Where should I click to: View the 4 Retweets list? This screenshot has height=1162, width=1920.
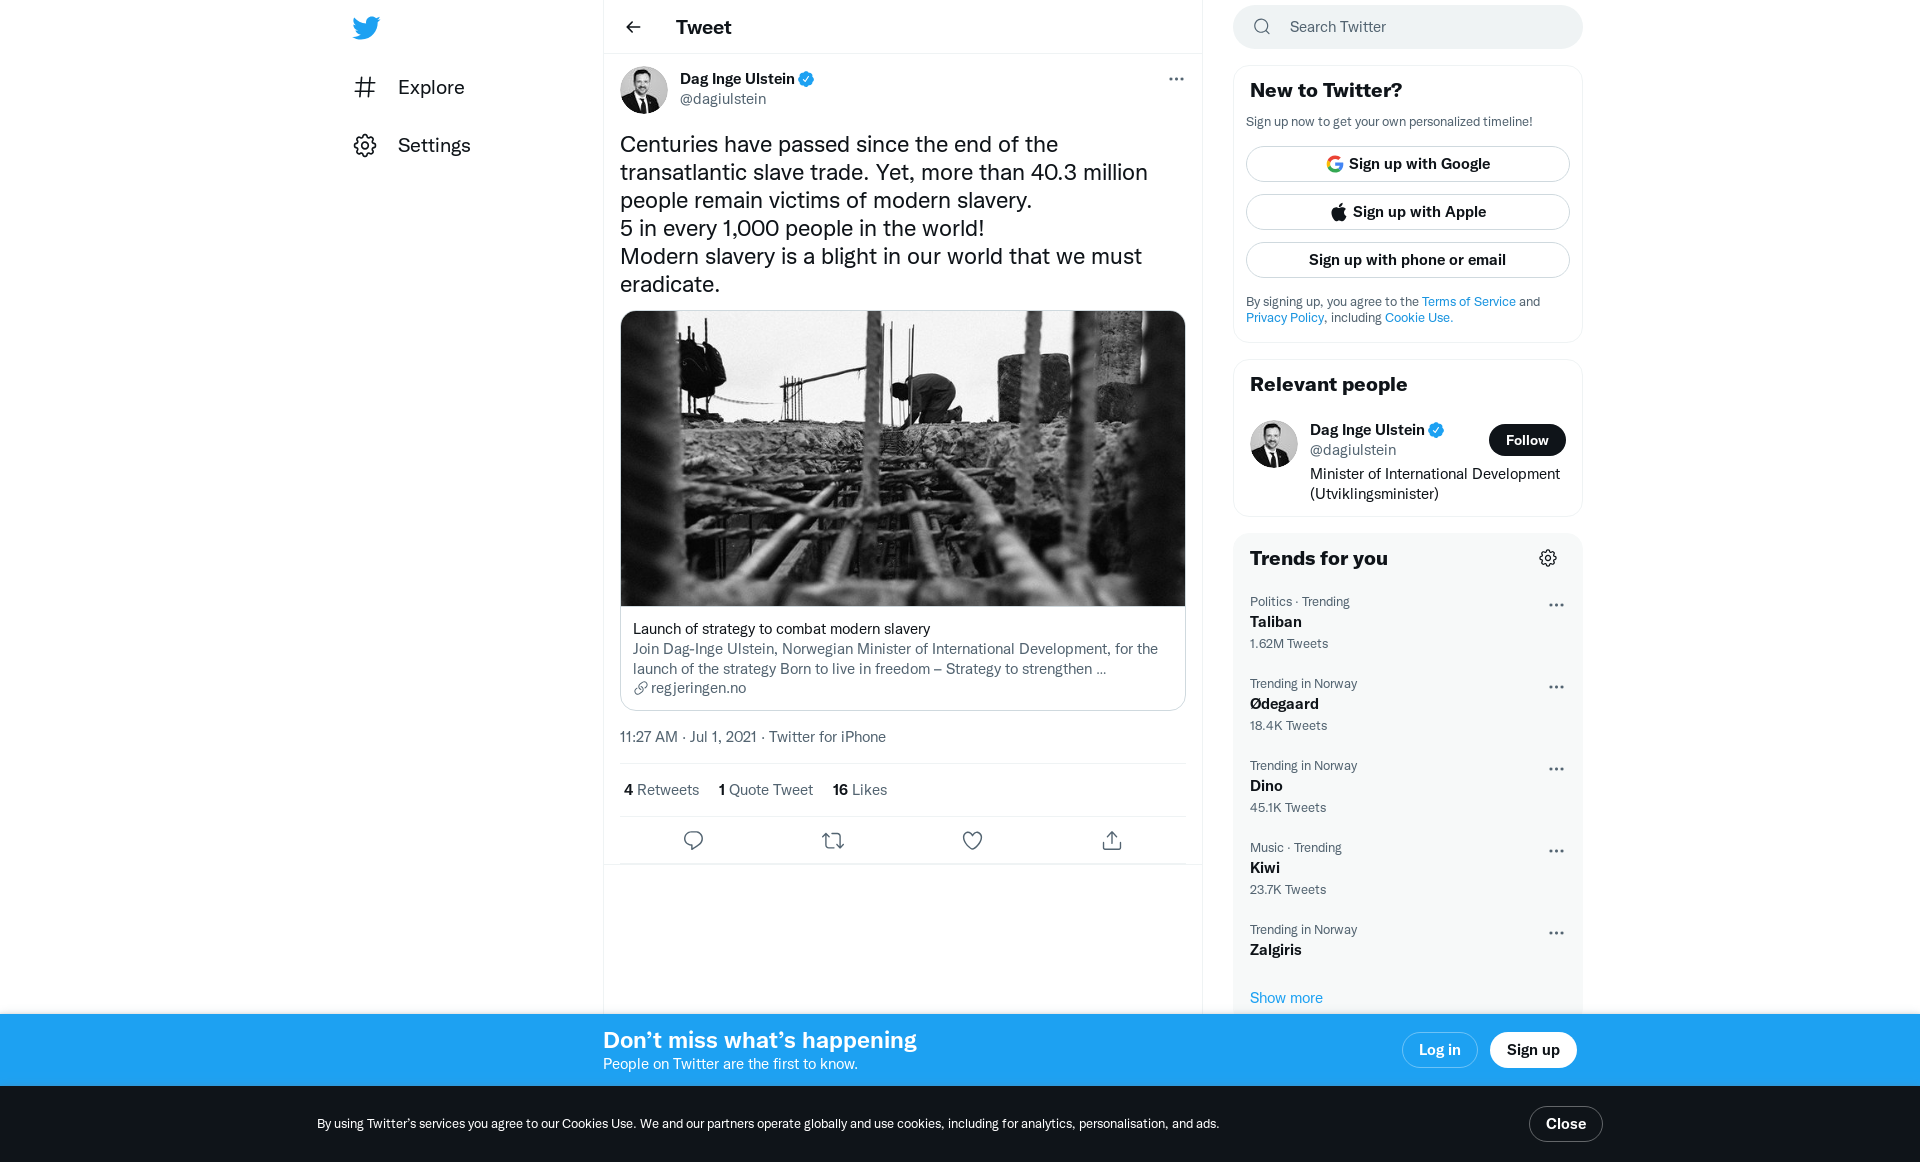[x=661, y=790]
